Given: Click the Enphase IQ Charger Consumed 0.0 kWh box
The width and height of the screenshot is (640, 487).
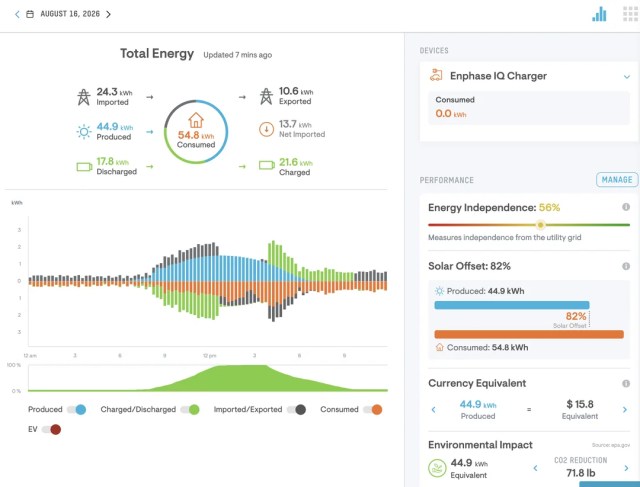Looking at the screenshot, I should point(529,108).
